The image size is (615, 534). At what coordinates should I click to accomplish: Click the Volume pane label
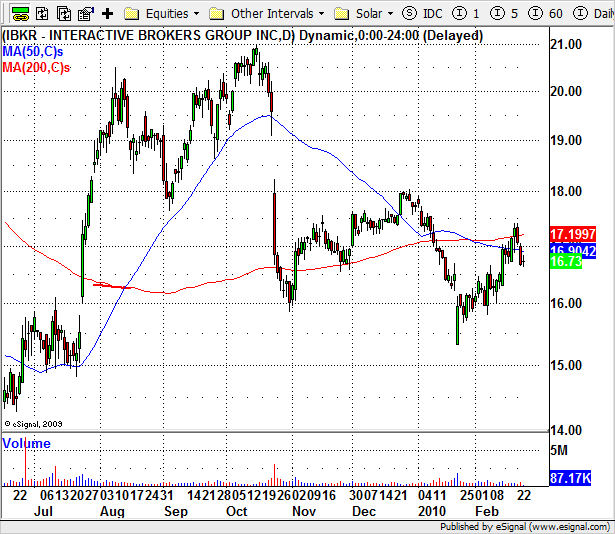pos(26,443)
